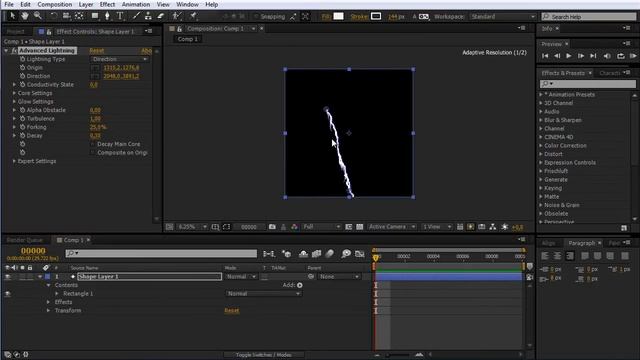This screenshot has width=640, height=360.
Task: Click the Stroke label link
Action: point(359,17)
